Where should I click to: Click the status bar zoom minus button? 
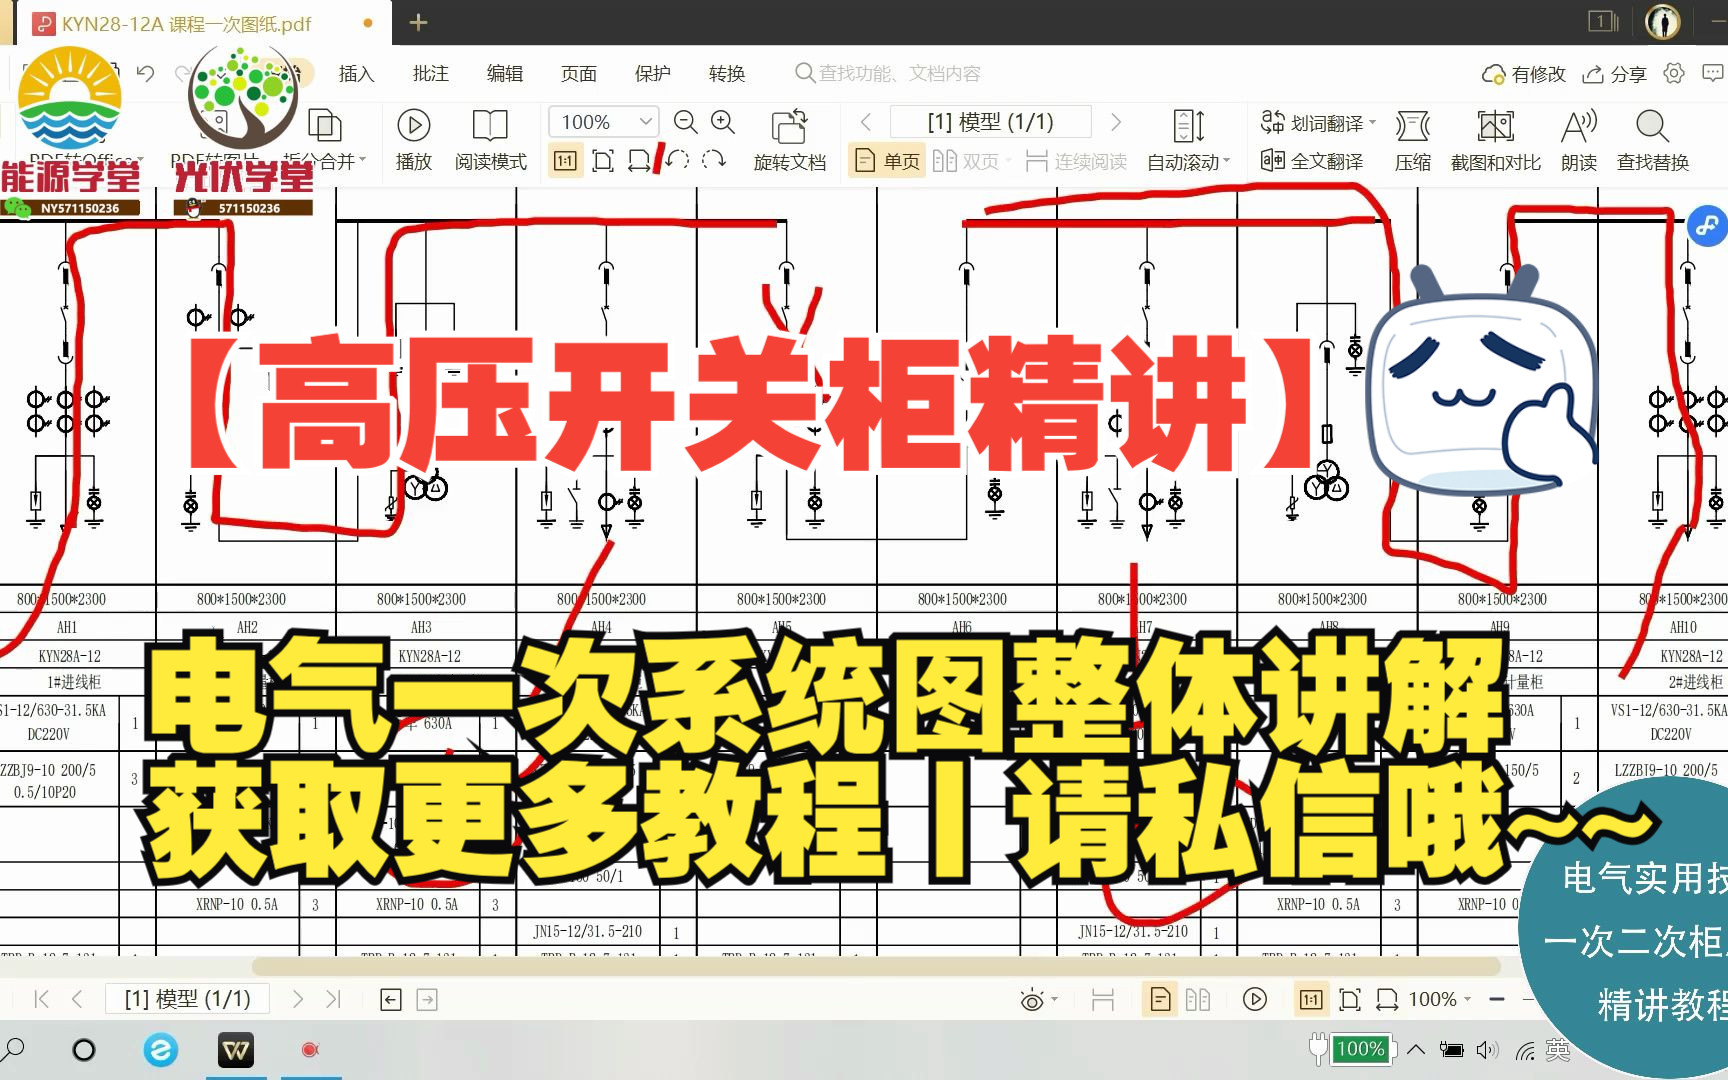point(1497,999)
